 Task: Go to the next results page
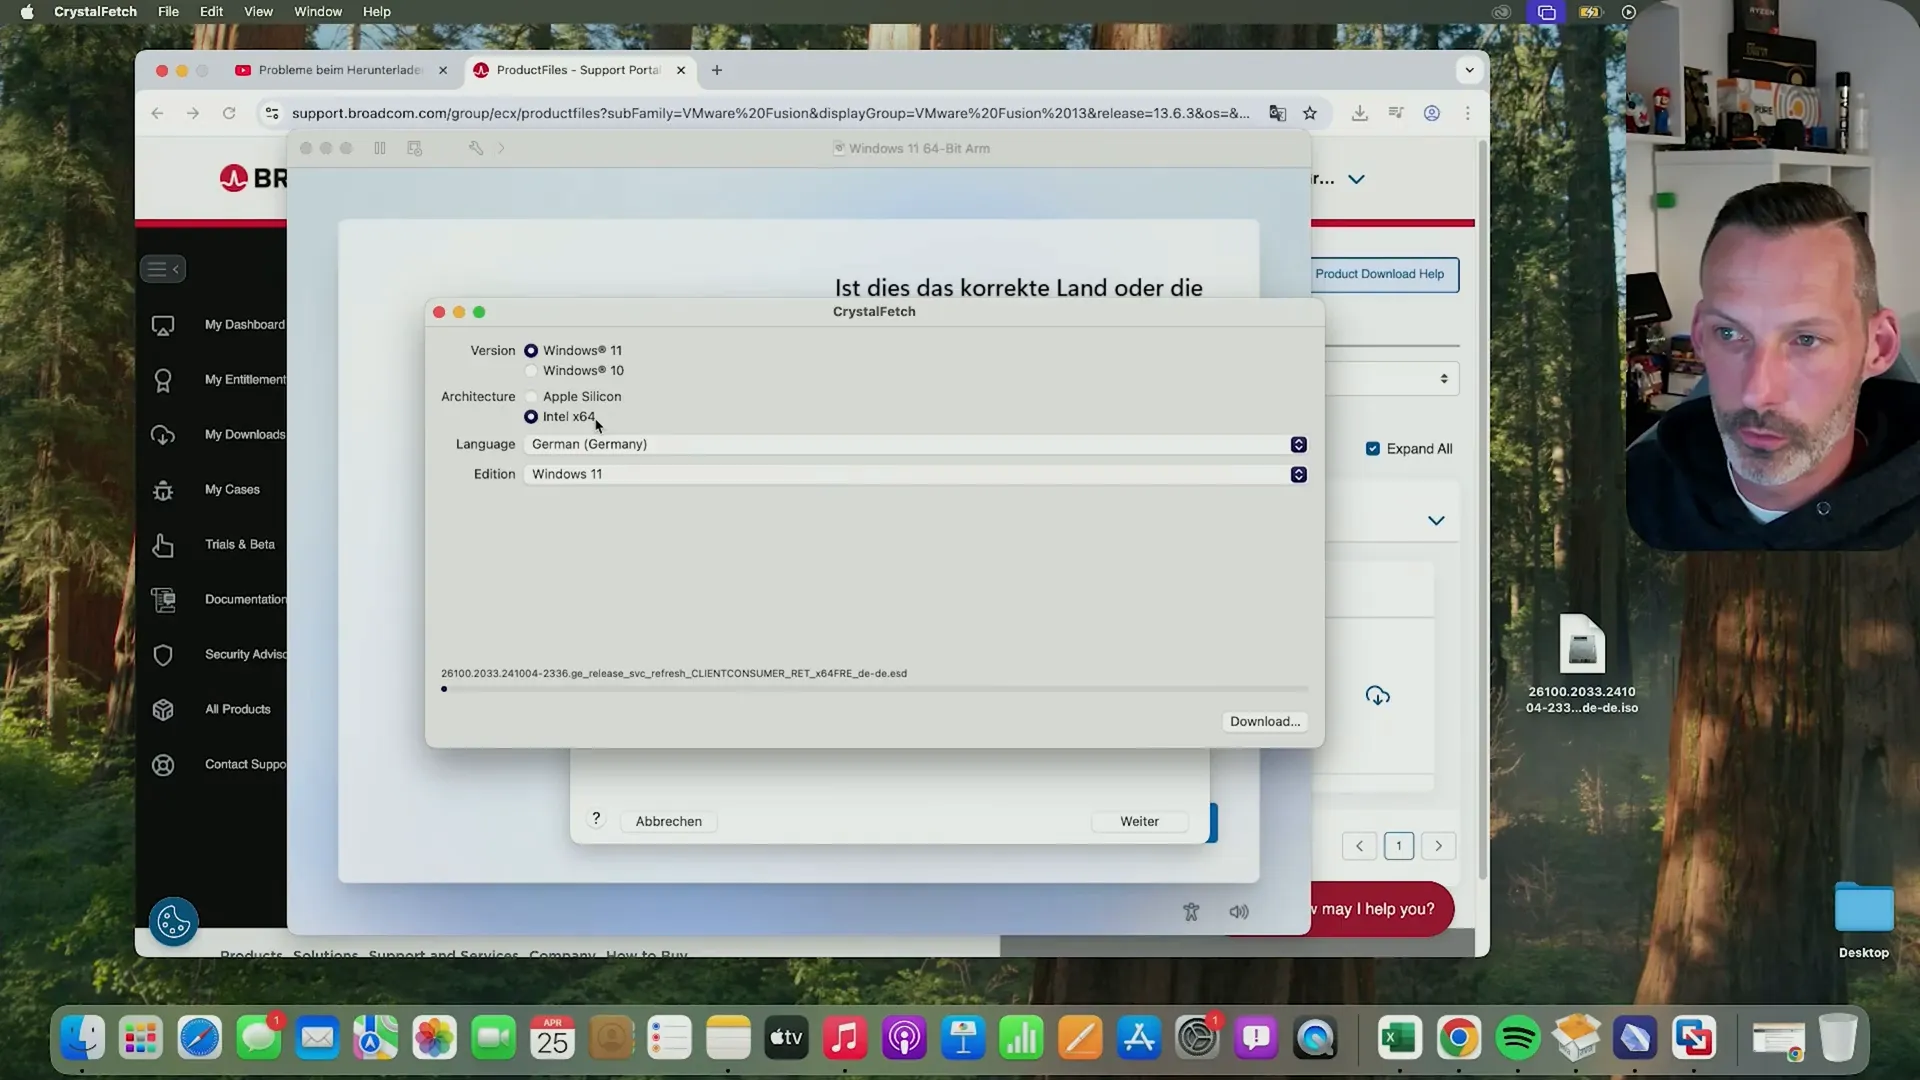[1438, 847]
